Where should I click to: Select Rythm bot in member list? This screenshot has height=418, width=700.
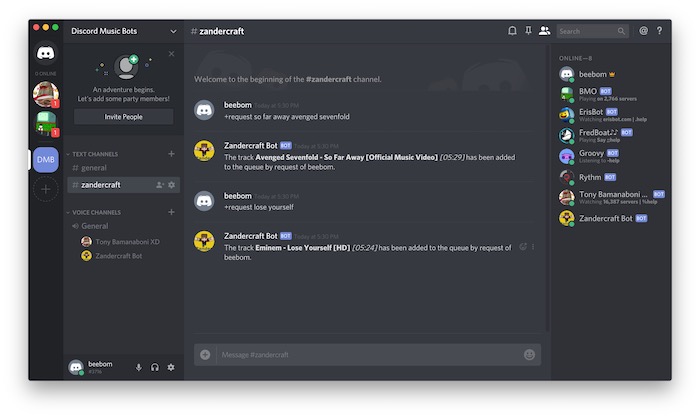click(x=611, y=177)
